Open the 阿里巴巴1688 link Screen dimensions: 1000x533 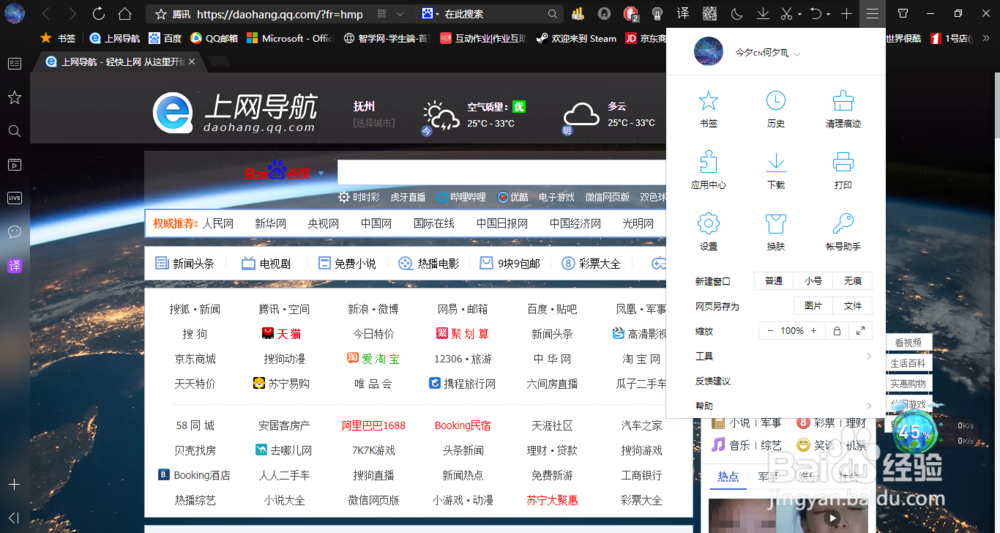pos(373,425)
